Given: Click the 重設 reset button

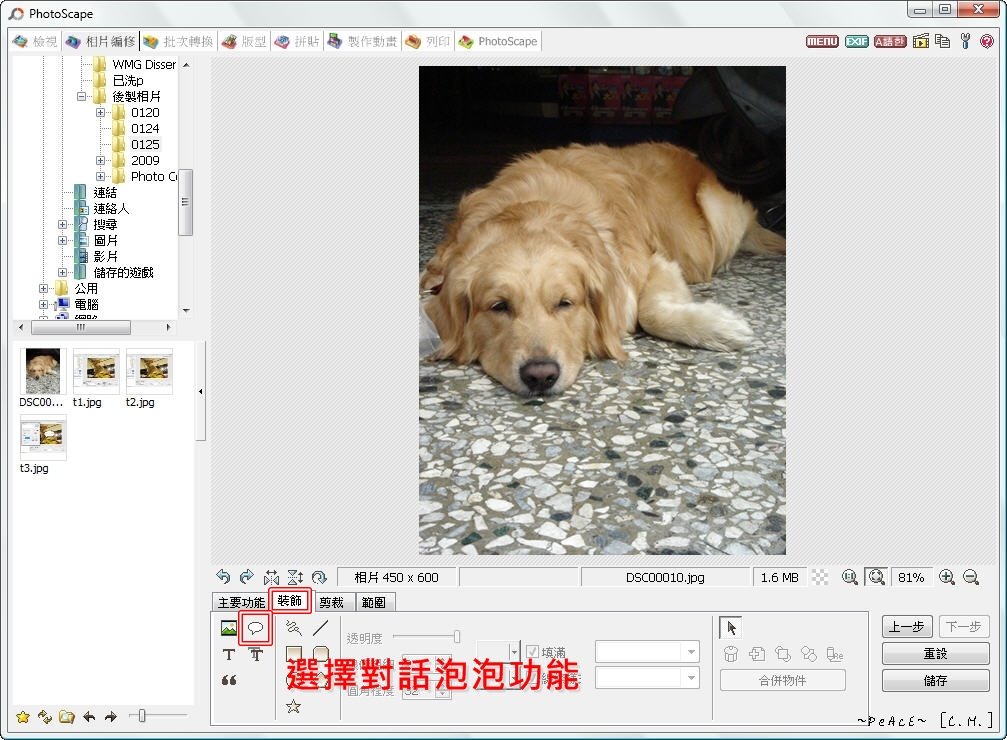Looking at the screenshot, I should point(936,654).
